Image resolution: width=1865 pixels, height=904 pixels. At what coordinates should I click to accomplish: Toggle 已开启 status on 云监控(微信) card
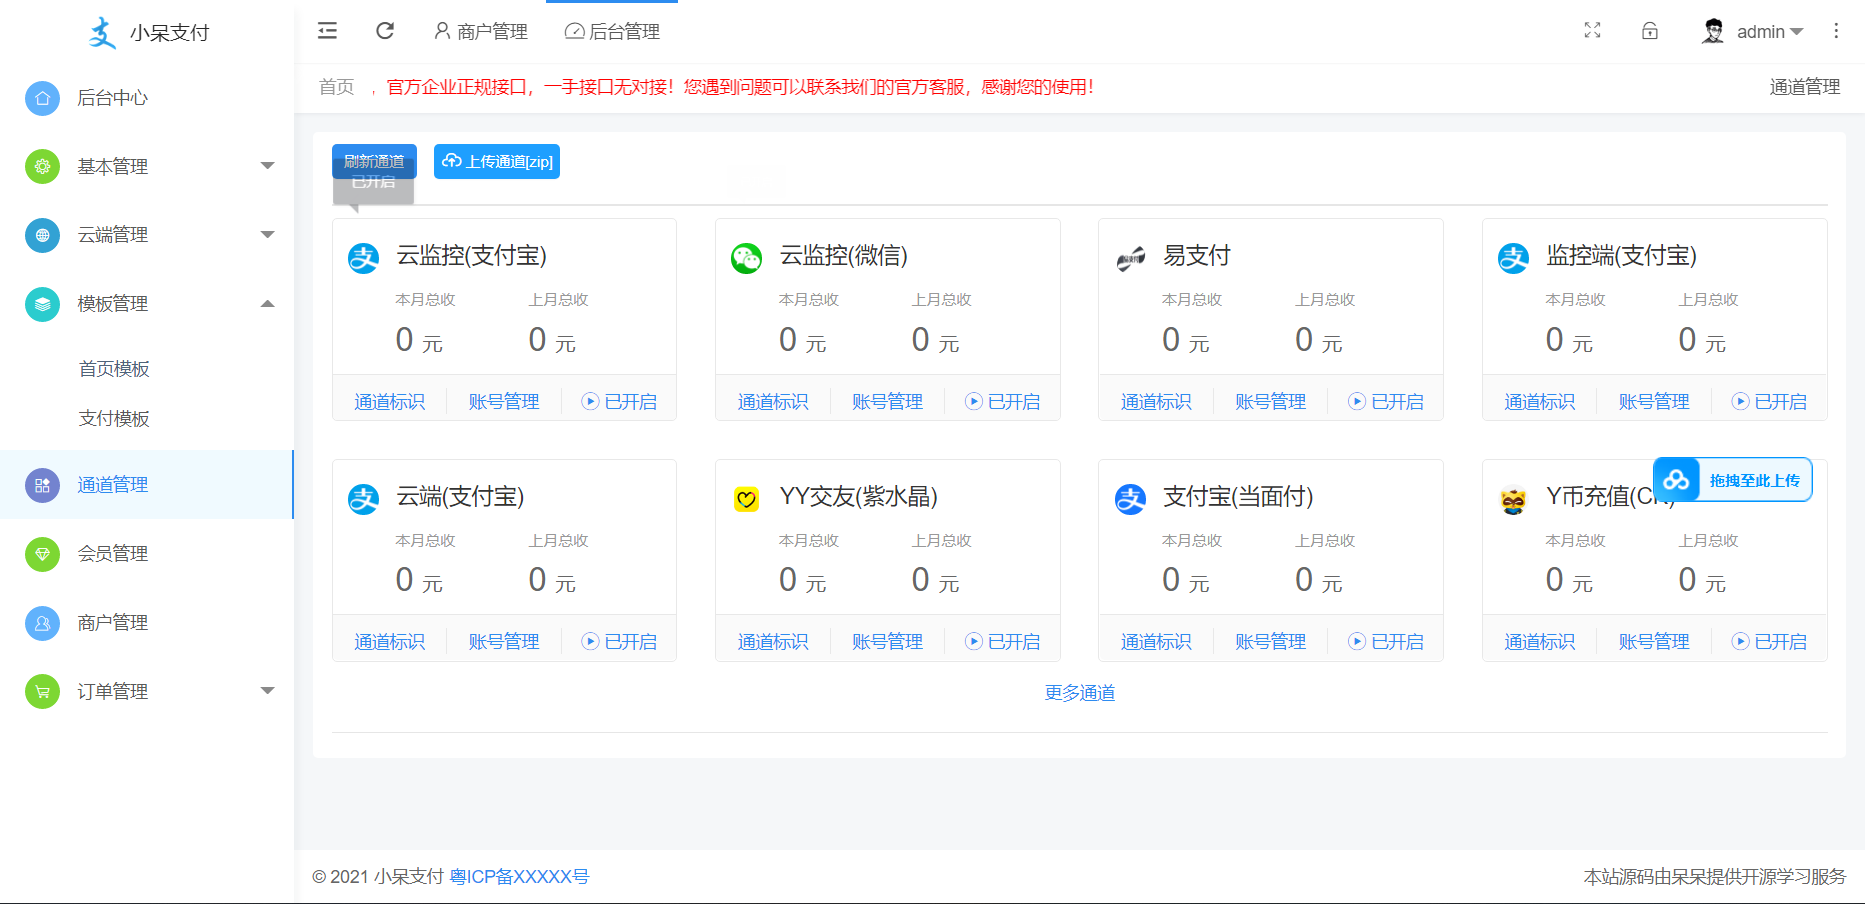pos(1002,401)
